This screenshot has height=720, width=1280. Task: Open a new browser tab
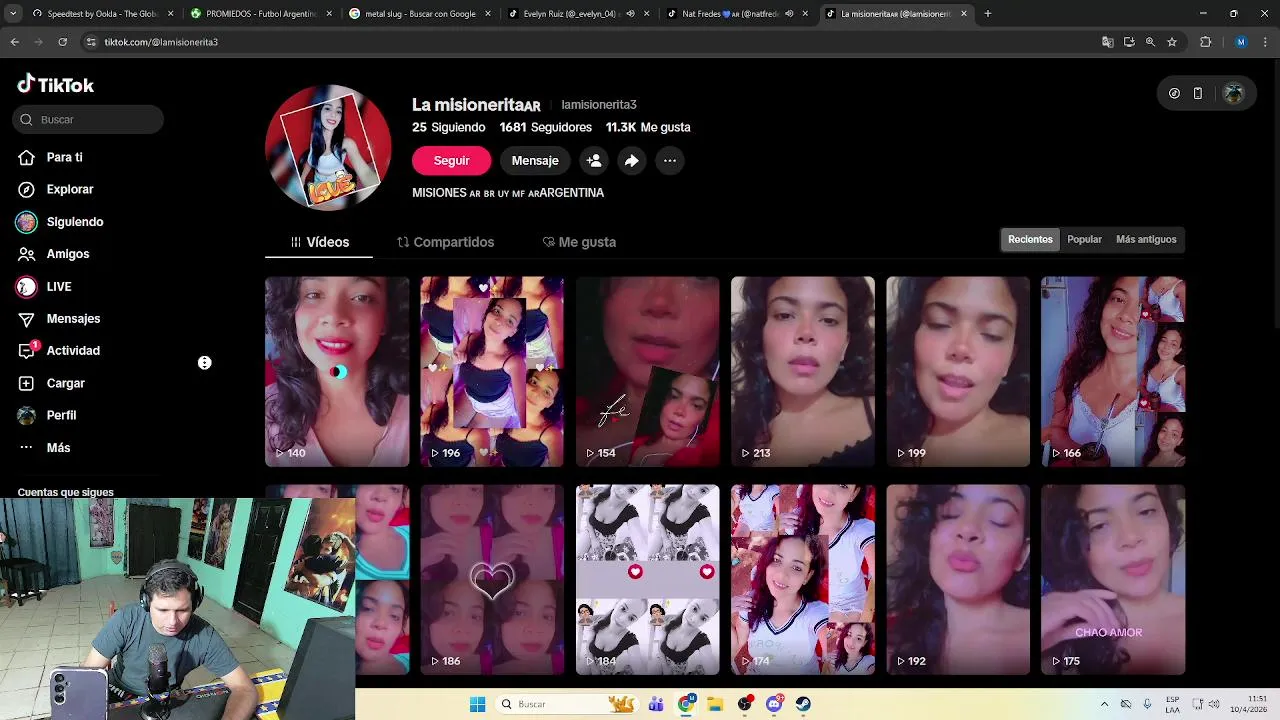pos(988,14)
